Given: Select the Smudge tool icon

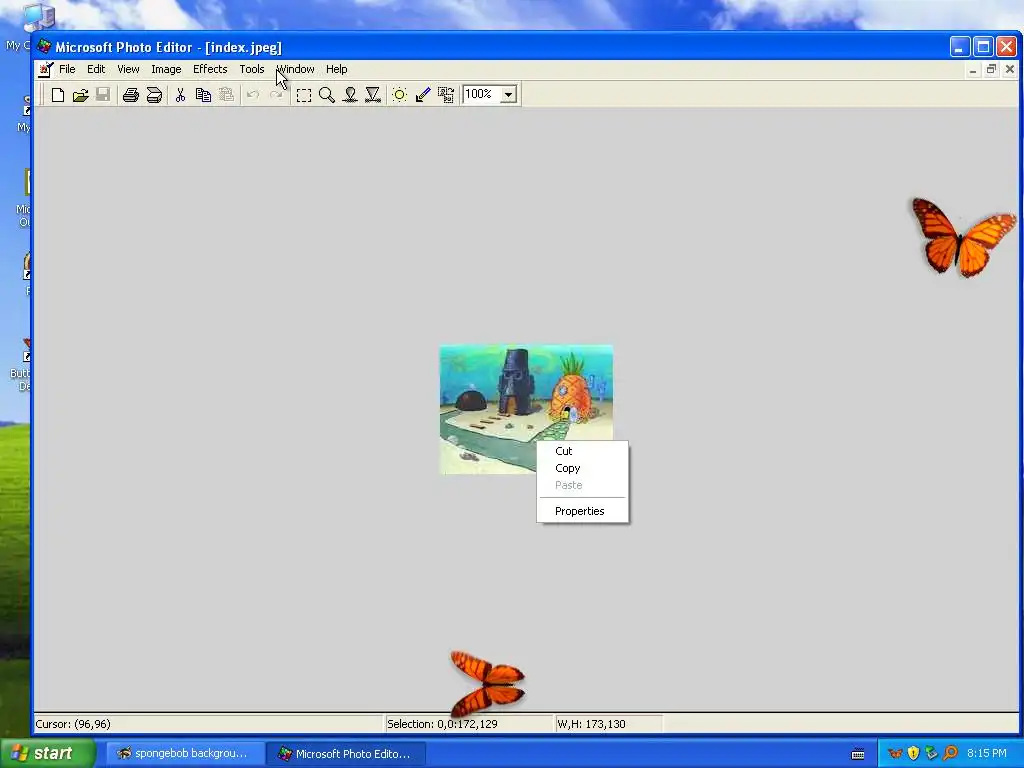Looking at the screenshot, I should [350, 95].
